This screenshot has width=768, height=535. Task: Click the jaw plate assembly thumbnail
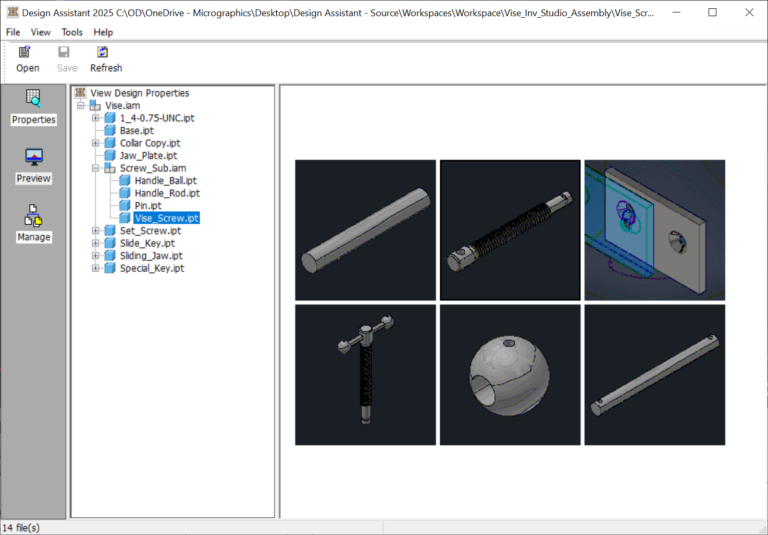point(655,230)
